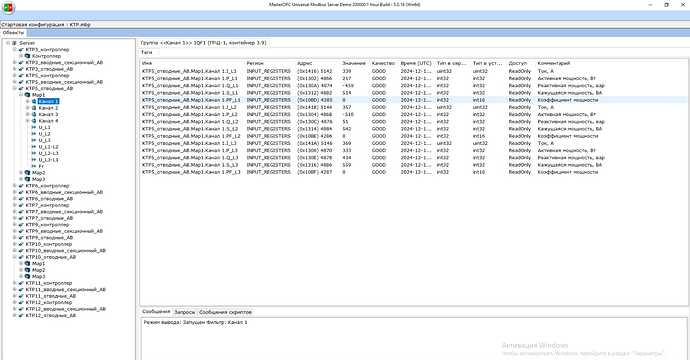
Task: Click the device icon of KTP5_контроллер
Action: 21,76
